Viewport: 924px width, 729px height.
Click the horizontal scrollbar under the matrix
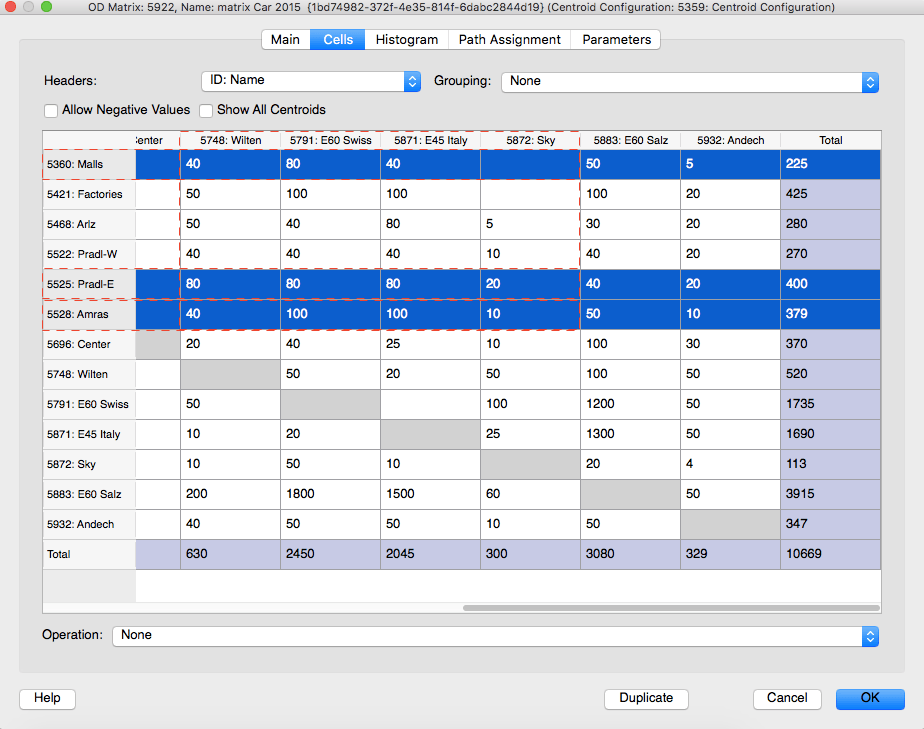pos(671,608)
